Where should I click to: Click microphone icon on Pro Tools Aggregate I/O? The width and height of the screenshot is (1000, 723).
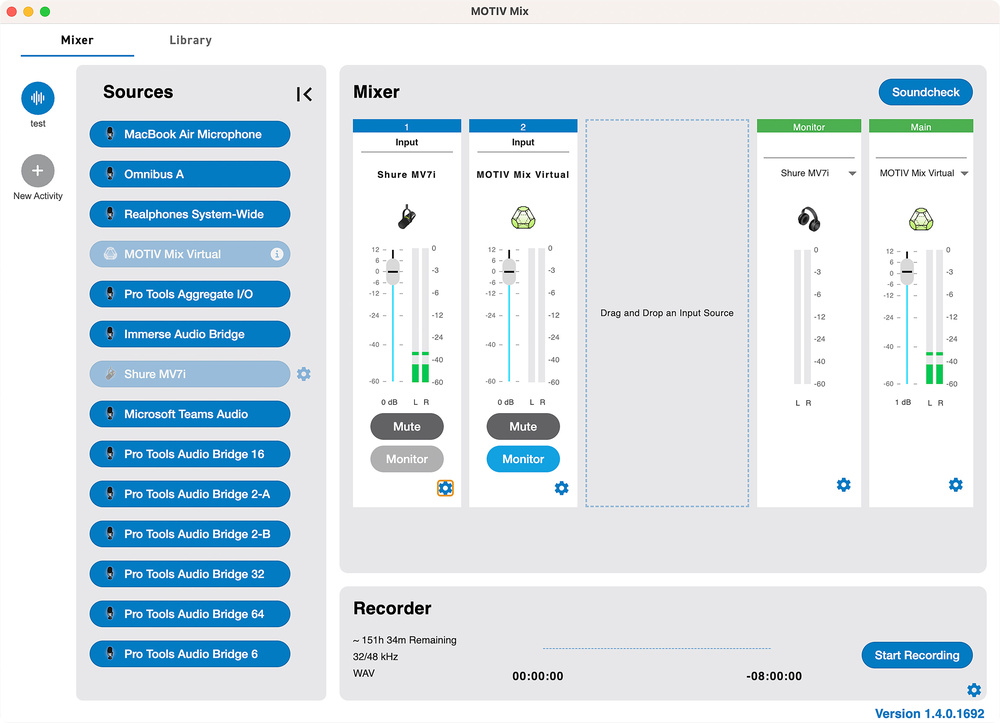pyautogui.click(x=110, y=294)
